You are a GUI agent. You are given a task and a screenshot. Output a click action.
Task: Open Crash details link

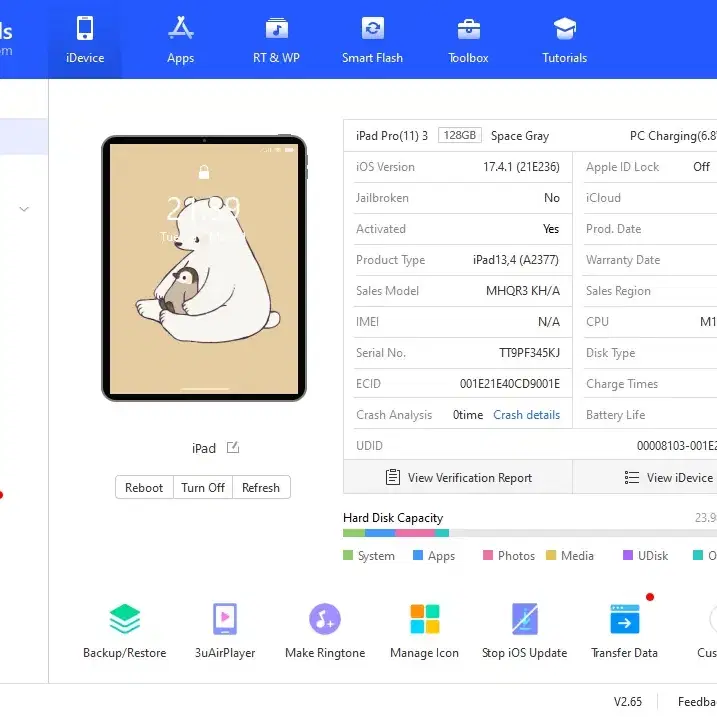[526, 415]
